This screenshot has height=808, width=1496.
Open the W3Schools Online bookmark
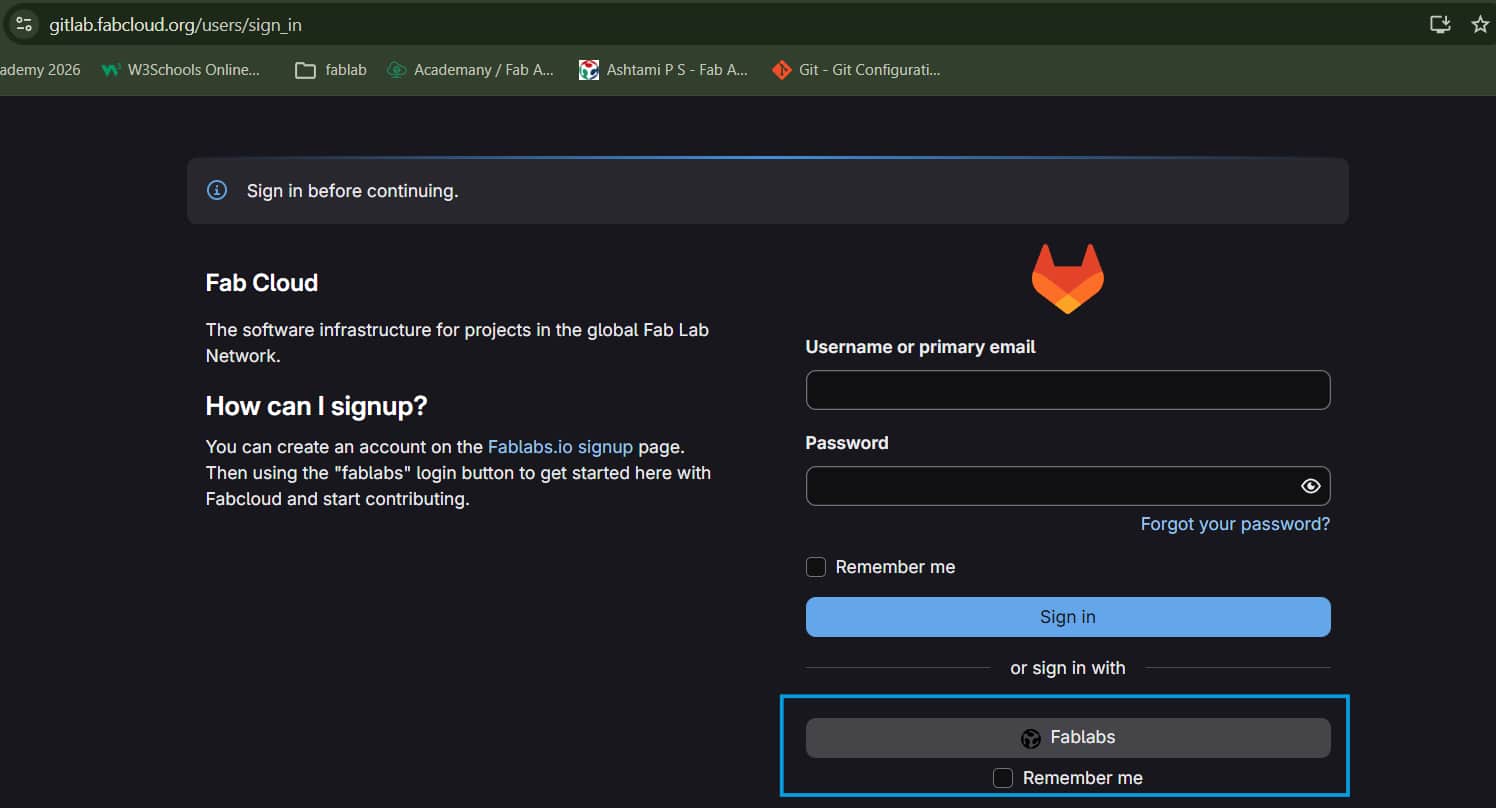[180, 70]
